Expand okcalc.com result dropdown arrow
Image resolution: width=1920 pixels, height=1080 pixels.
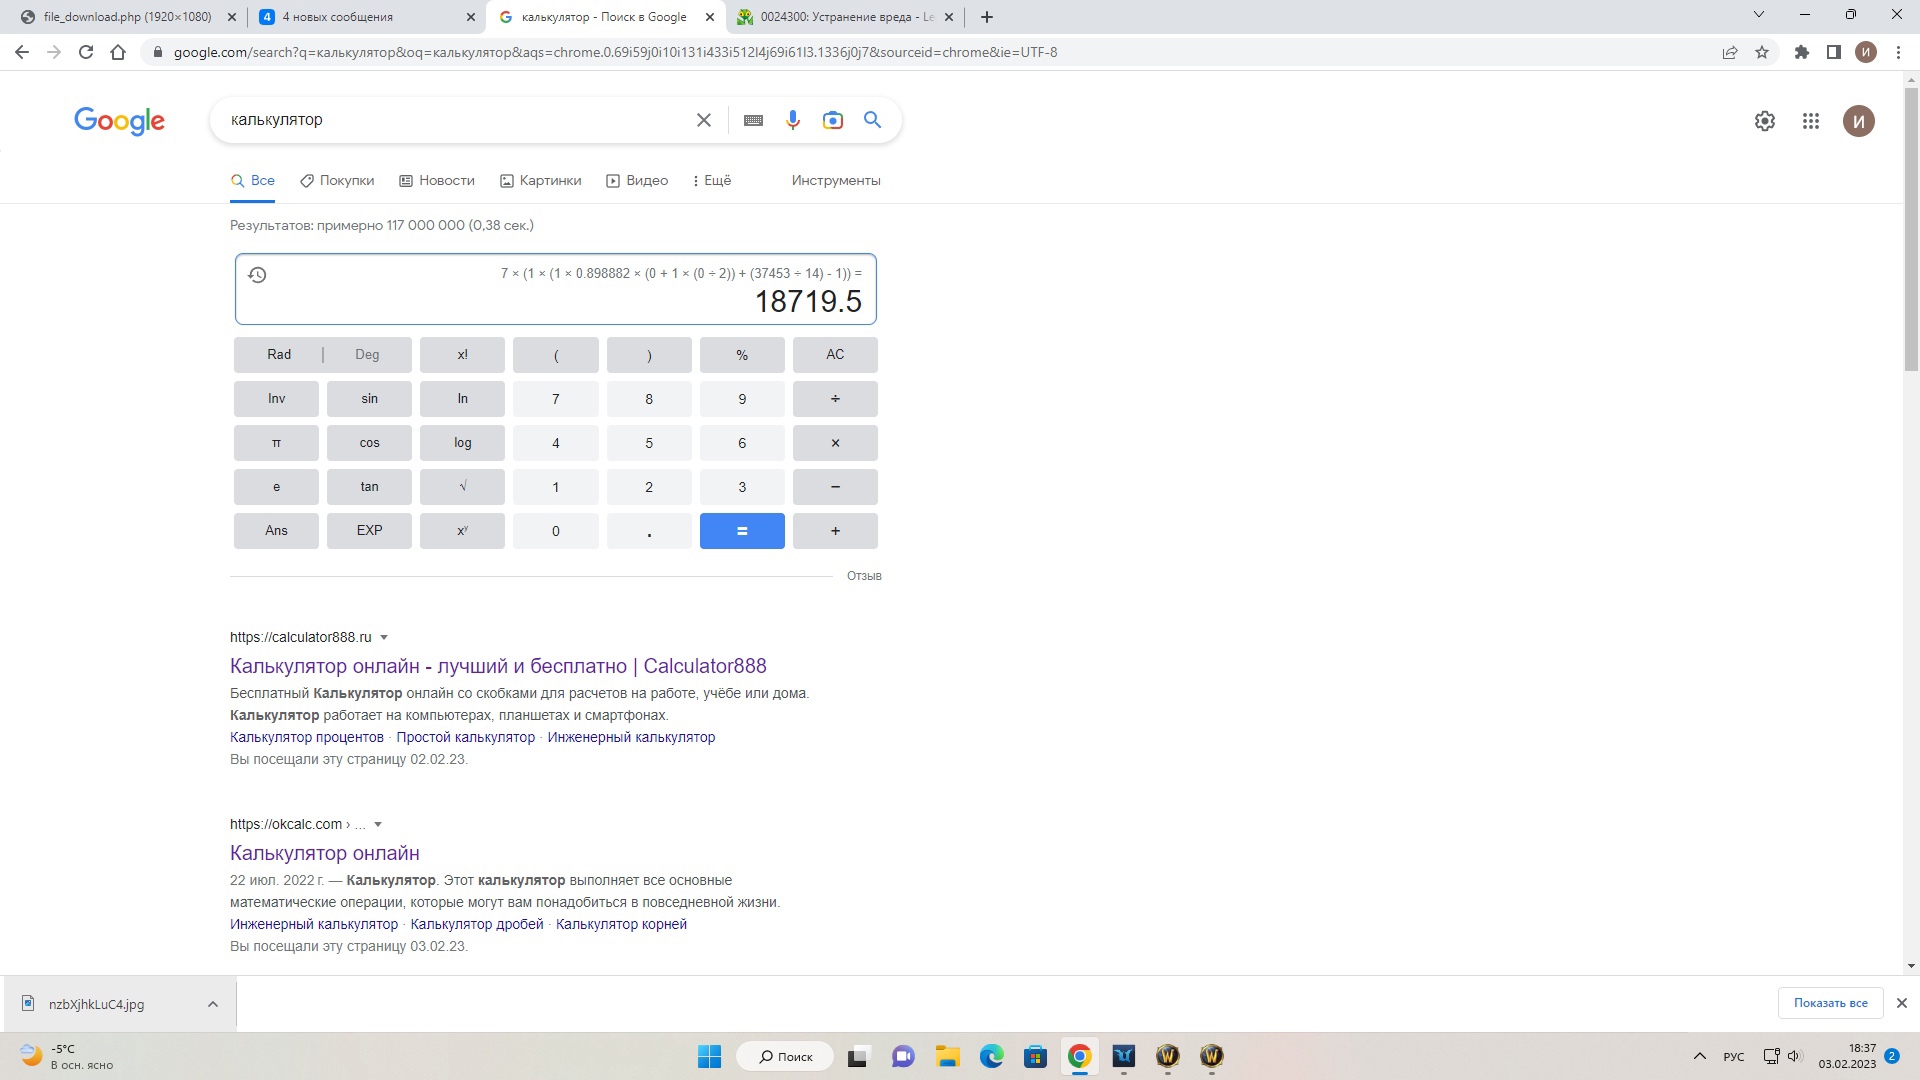tap(378, 825)
